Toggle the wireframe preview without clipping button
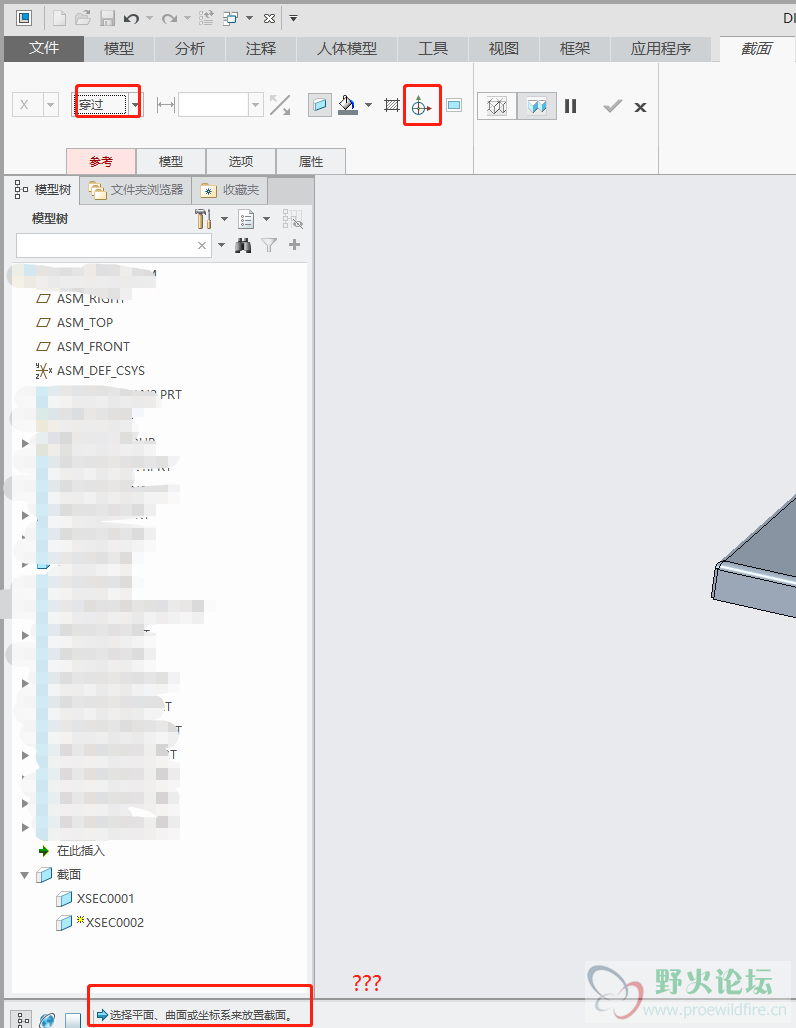 coord(497,106)
